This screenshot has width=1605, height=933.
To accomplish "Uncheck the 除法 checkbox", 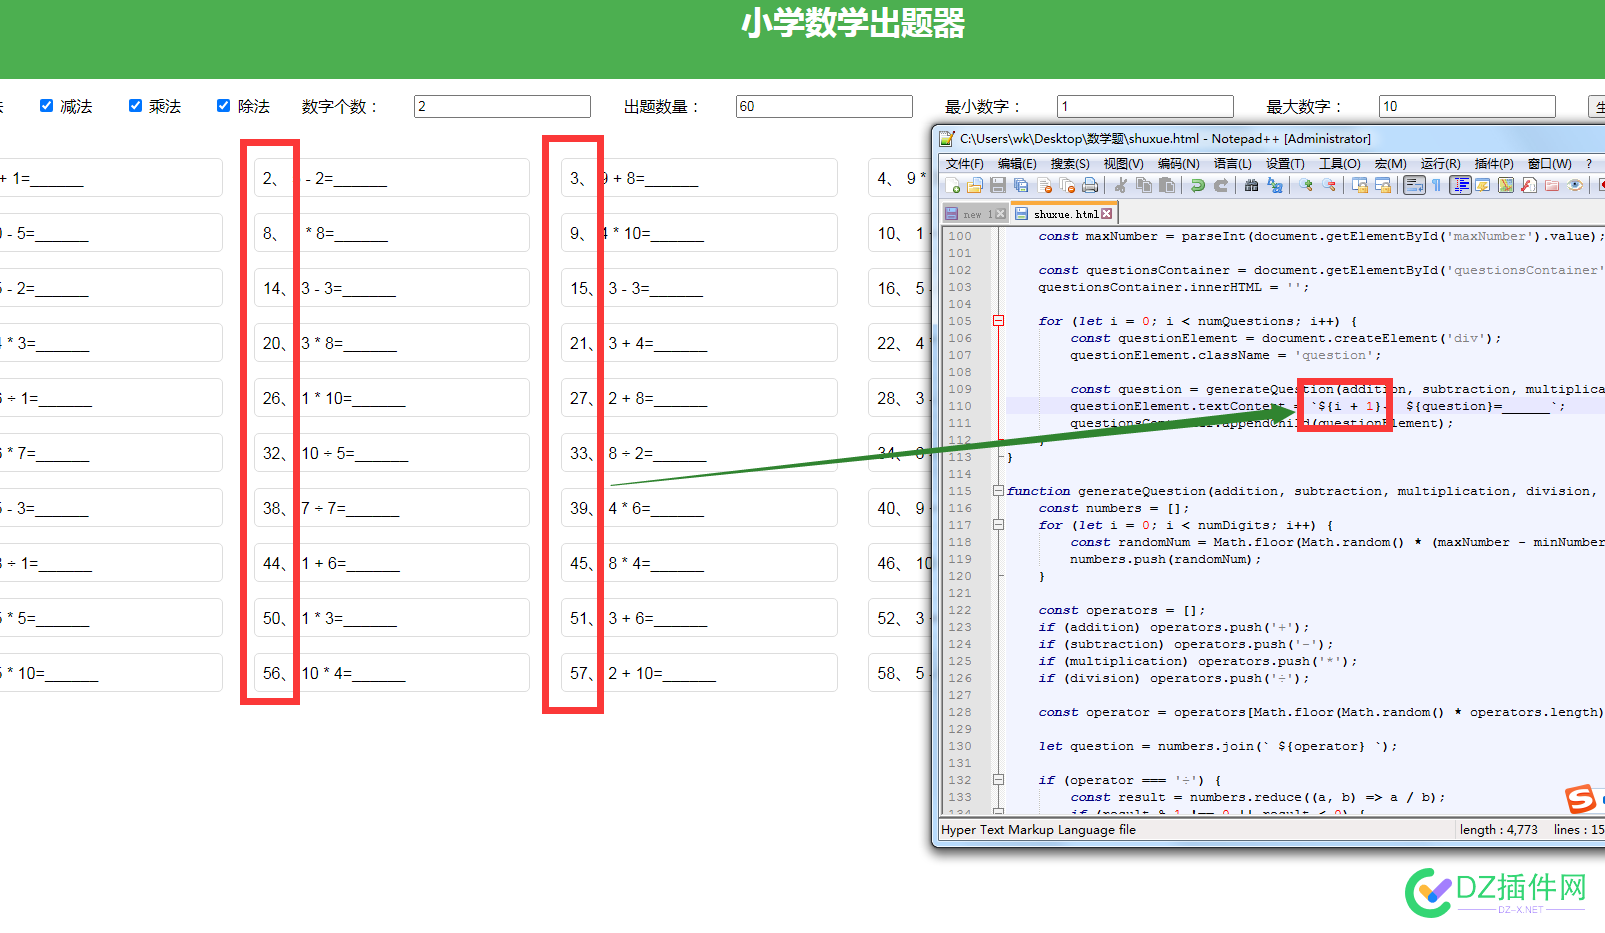I will point(223,106).
